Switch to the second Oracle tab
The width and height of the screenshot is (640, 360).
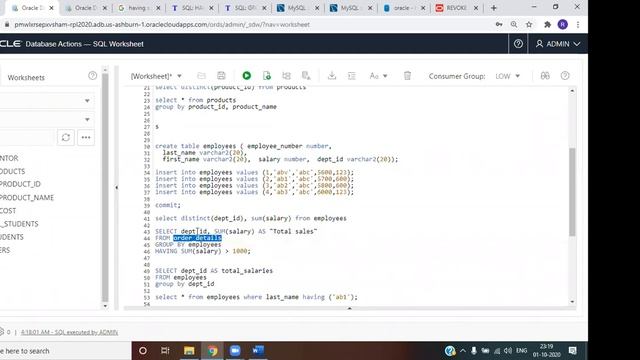pos(85,8)
